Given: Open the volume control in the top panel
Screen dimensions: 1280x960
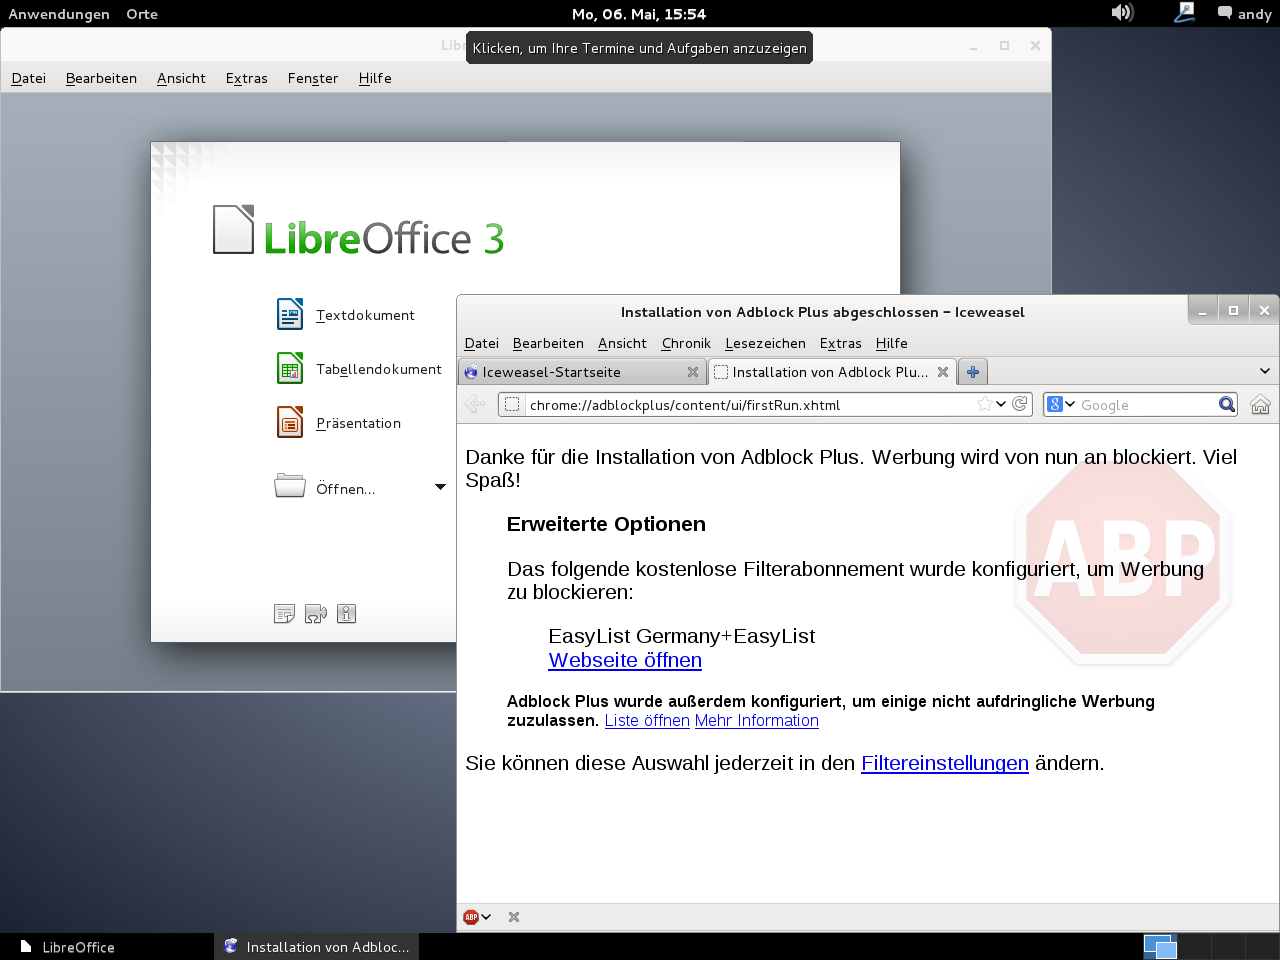Looking at the screenshot, I should (1122, 13).
